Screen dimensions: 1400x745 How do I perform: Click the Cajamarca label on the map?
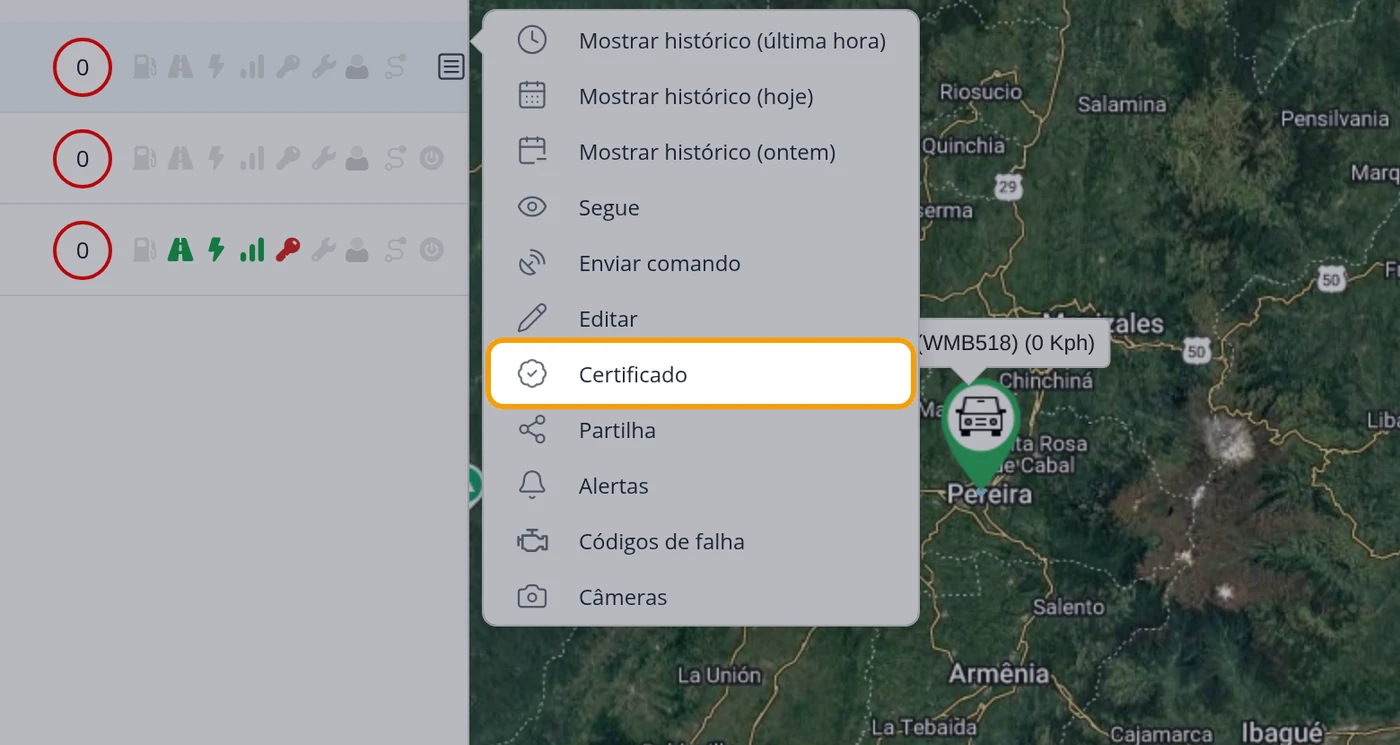pyautogui.click(x=1161, y=735)
